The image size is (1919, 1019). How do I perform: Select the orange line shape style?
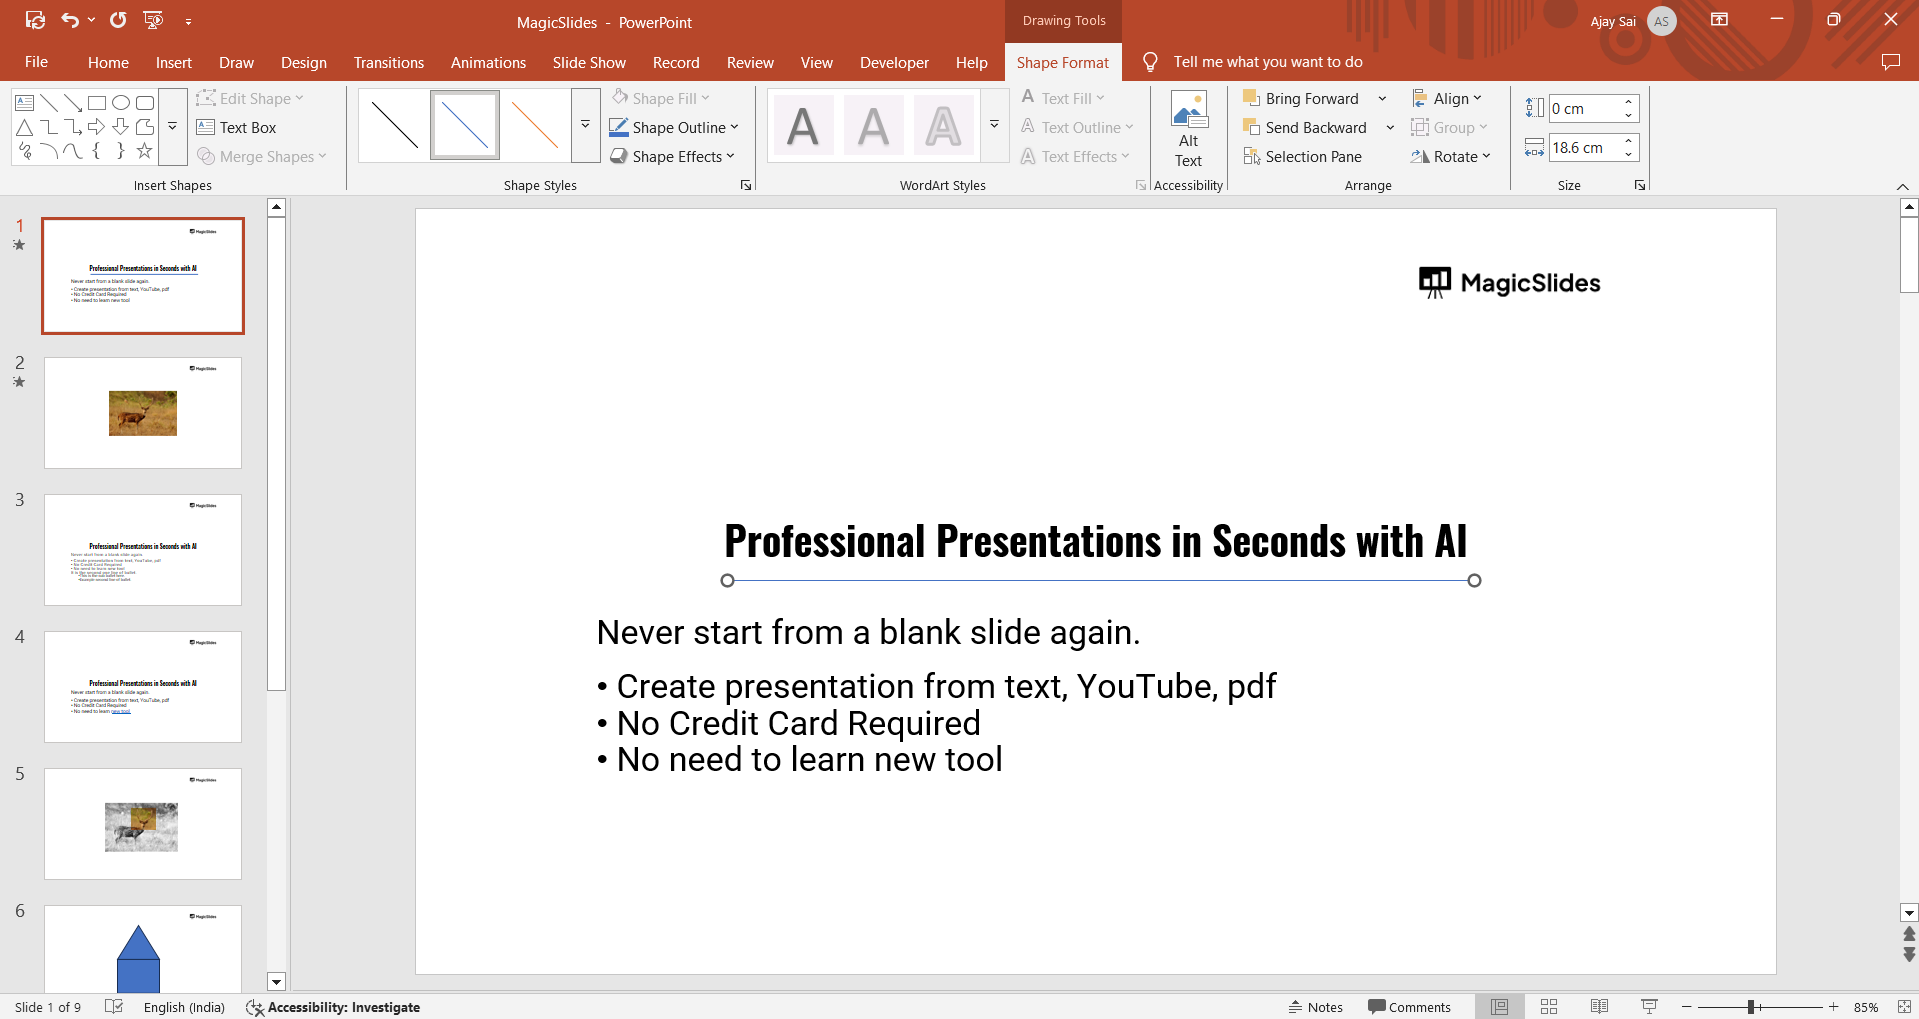(535, 126)
